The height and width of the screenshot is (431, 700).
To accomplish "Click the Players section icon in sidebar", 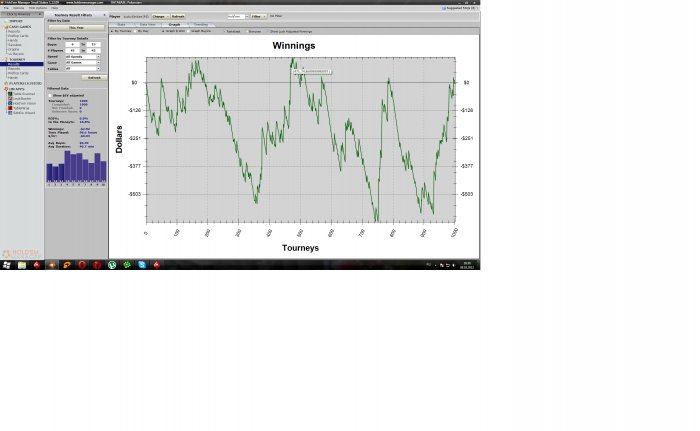I will 6,84.
